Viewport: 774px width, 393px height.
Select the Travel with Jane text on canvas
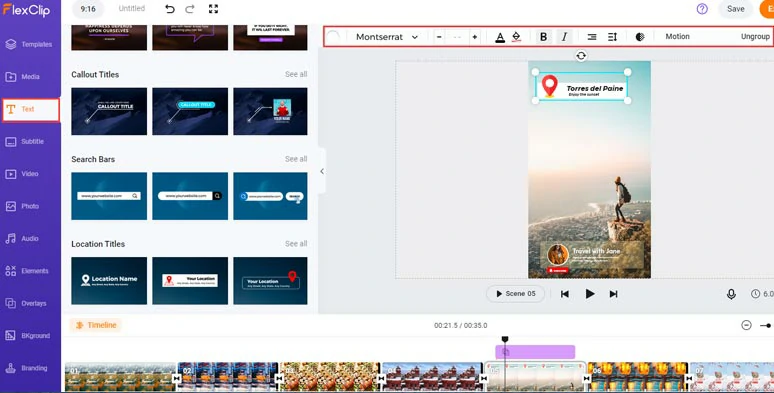pyautogui.click(x=596, y=251)
